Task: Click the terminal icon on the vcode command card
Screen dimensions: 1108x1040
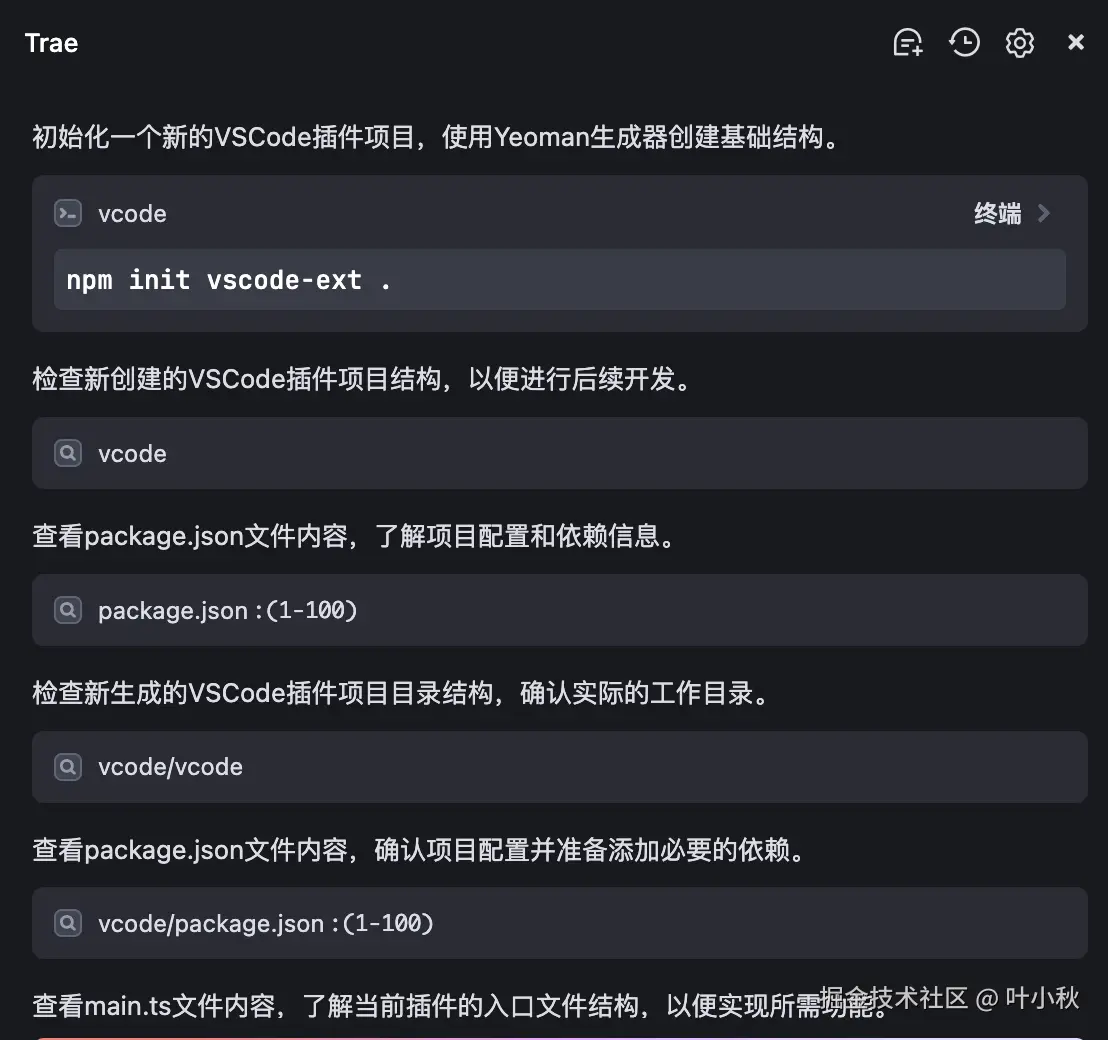Action: 66,213
